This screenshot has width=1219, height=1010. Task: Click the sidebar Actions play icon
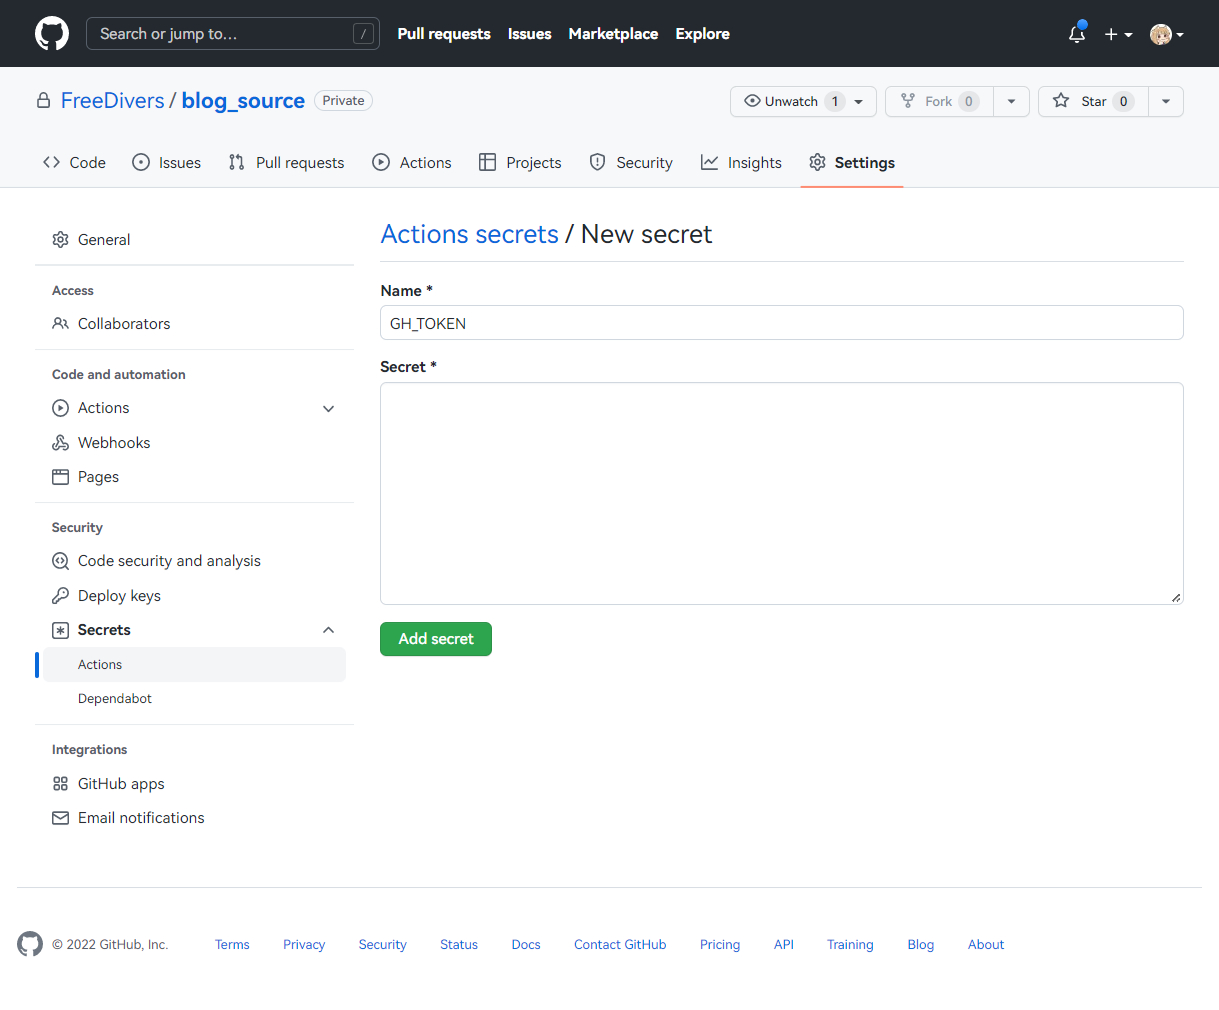(x=60, y=408)
